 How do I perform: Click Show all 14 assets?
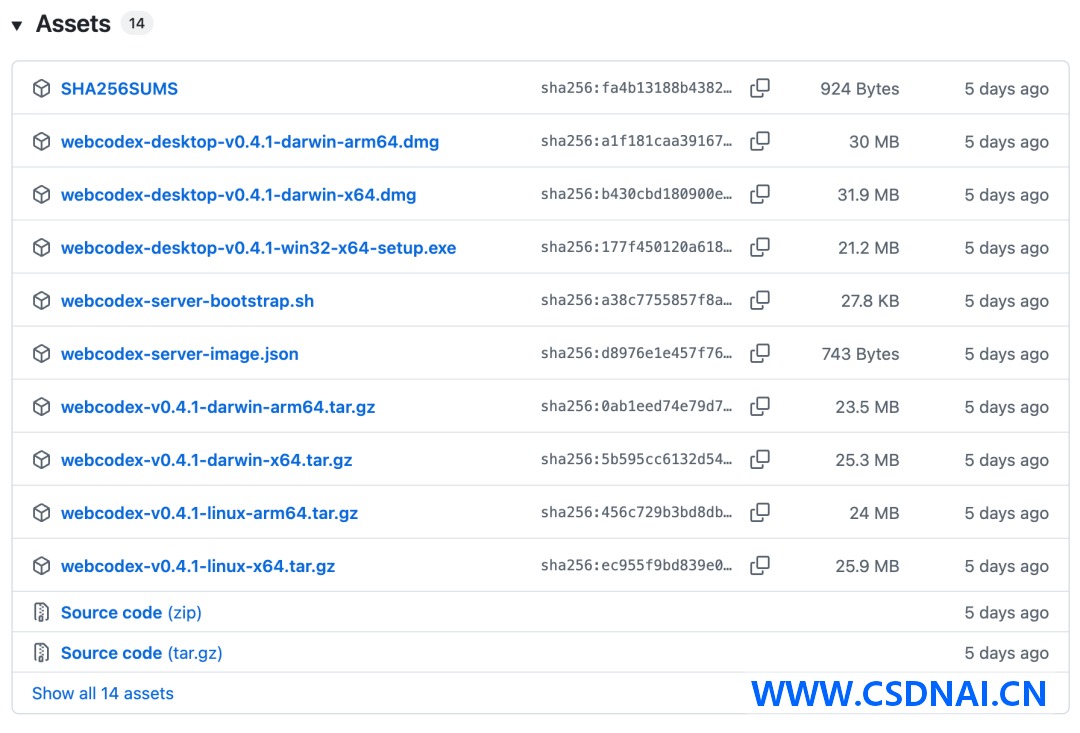click(x=103, y=693)
